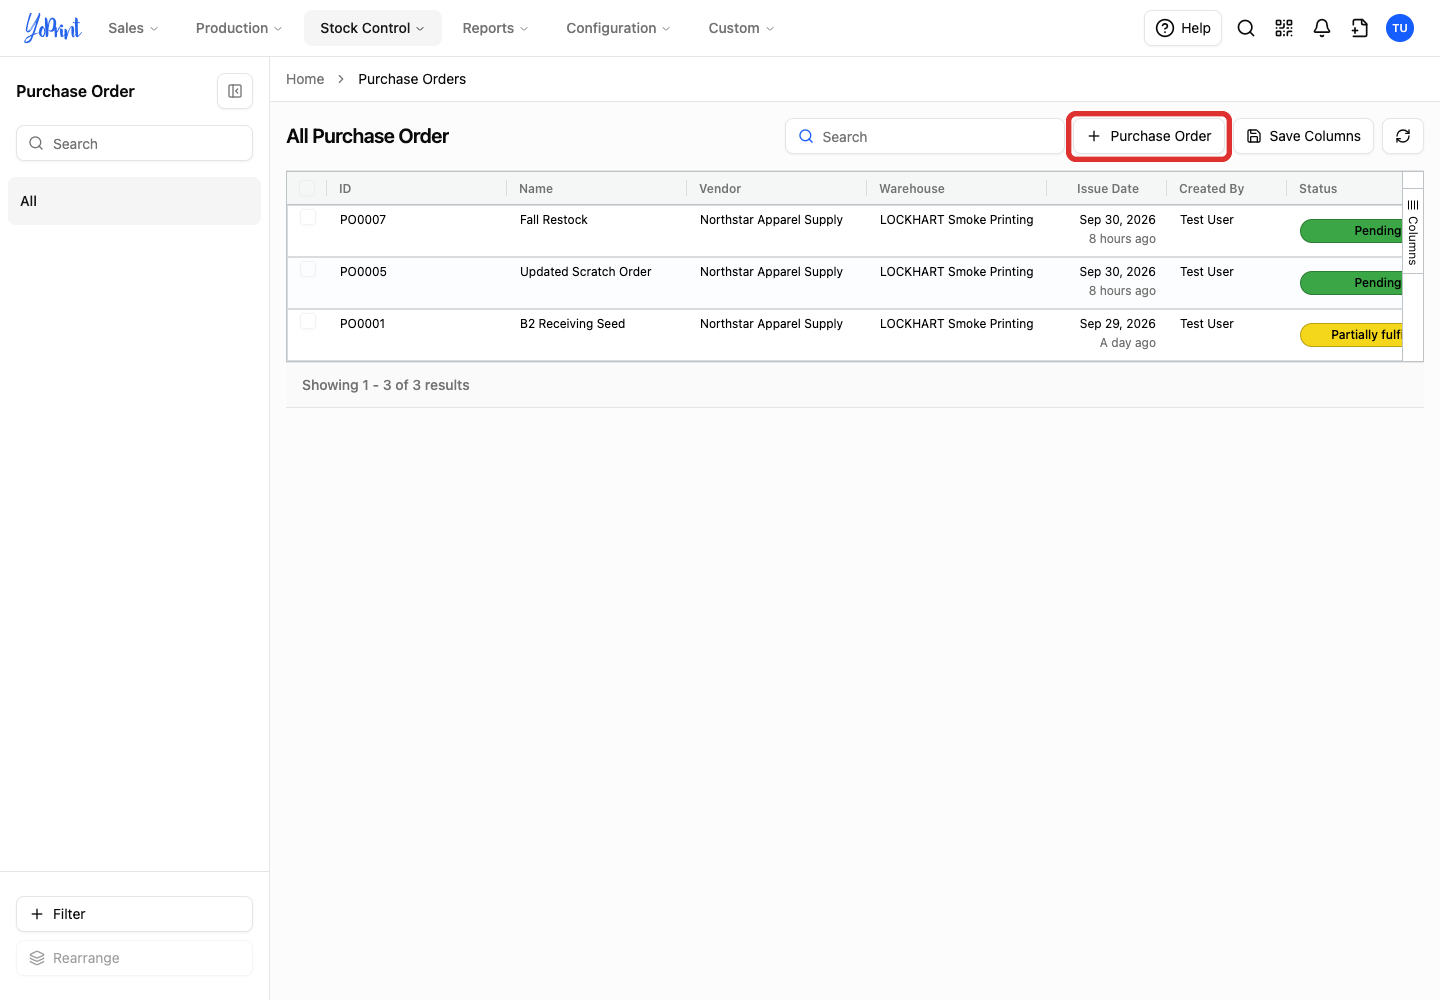This screenshot has height=1000, width=1440.
Task: Create a new Purchase Order
Action: (x=1149, y=136)
